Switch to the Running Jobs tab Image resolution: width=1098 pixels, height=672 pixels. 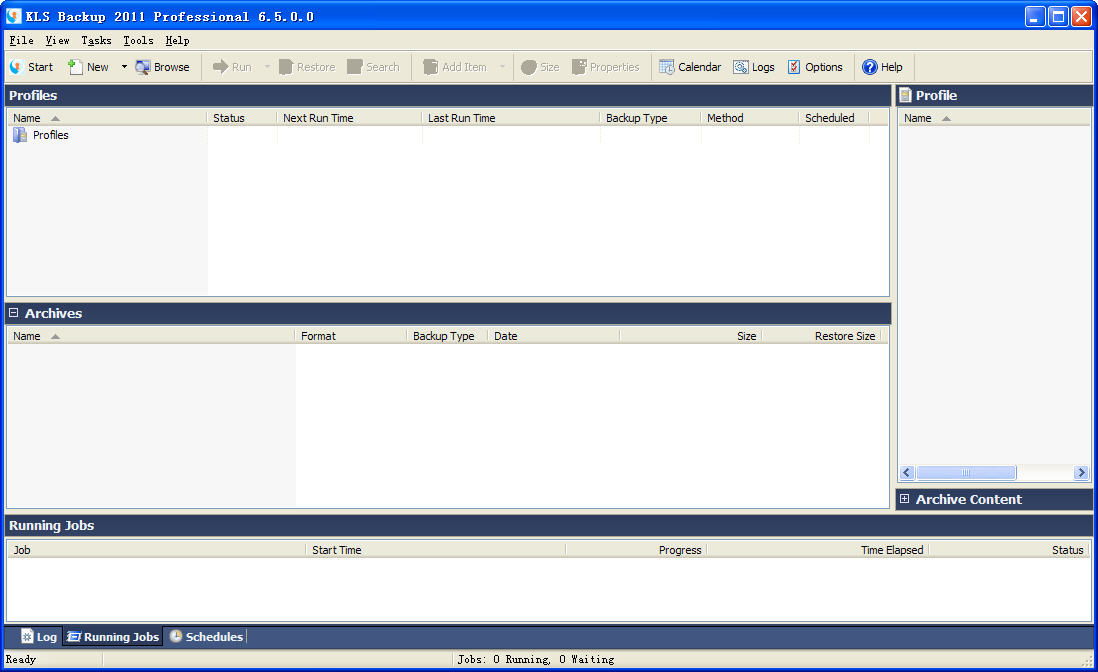(113, 637)
